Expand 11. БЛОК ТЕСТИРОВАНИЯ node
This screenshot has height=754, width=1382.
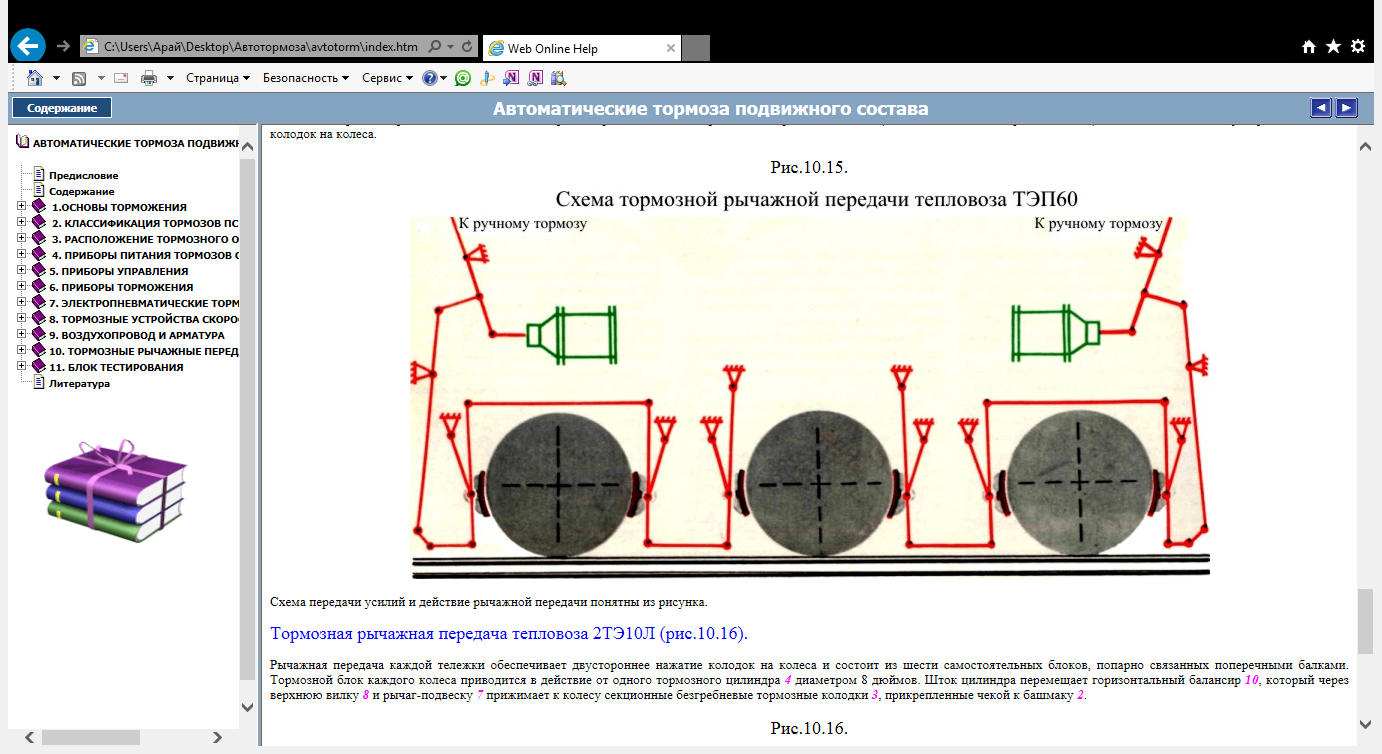click(22, 367)
